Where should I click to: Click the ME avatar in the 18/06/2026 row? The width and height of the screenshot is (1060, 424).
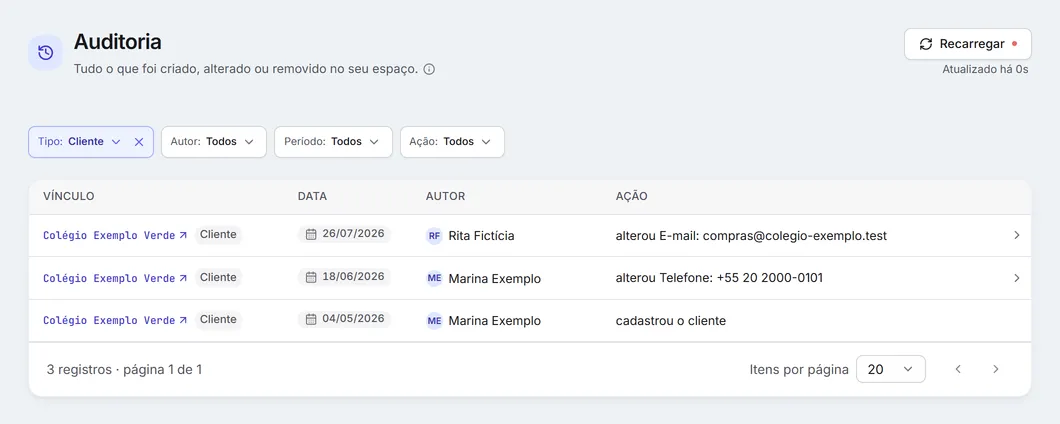[434, 279]
